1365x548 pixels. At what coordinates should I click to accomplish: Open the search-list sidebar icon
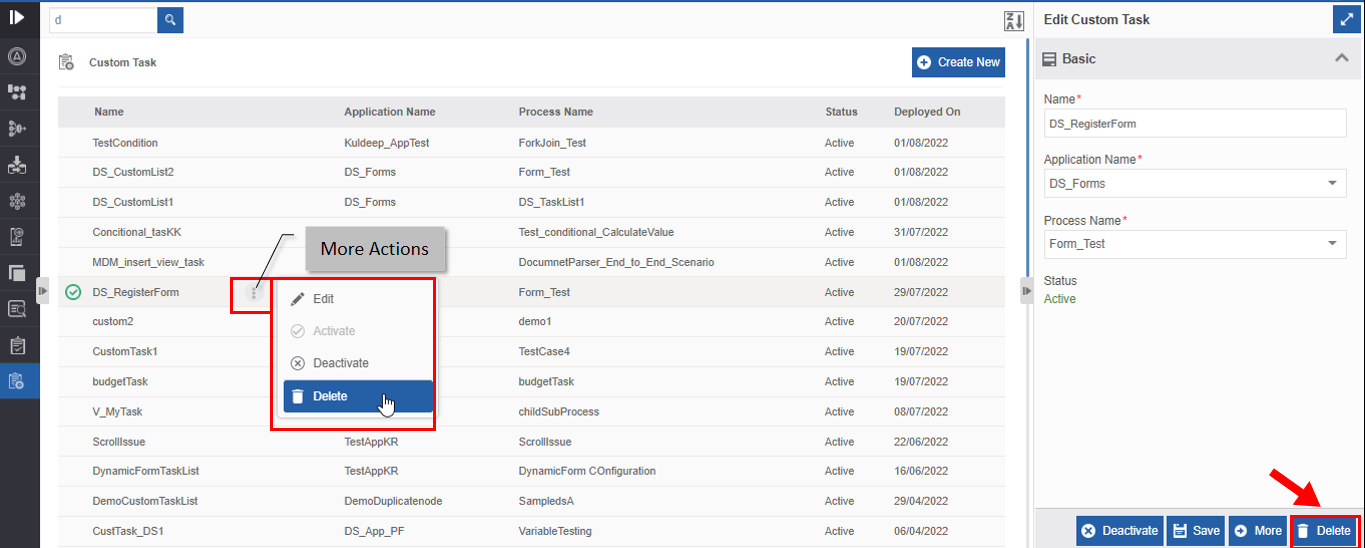tap(17, 309)
